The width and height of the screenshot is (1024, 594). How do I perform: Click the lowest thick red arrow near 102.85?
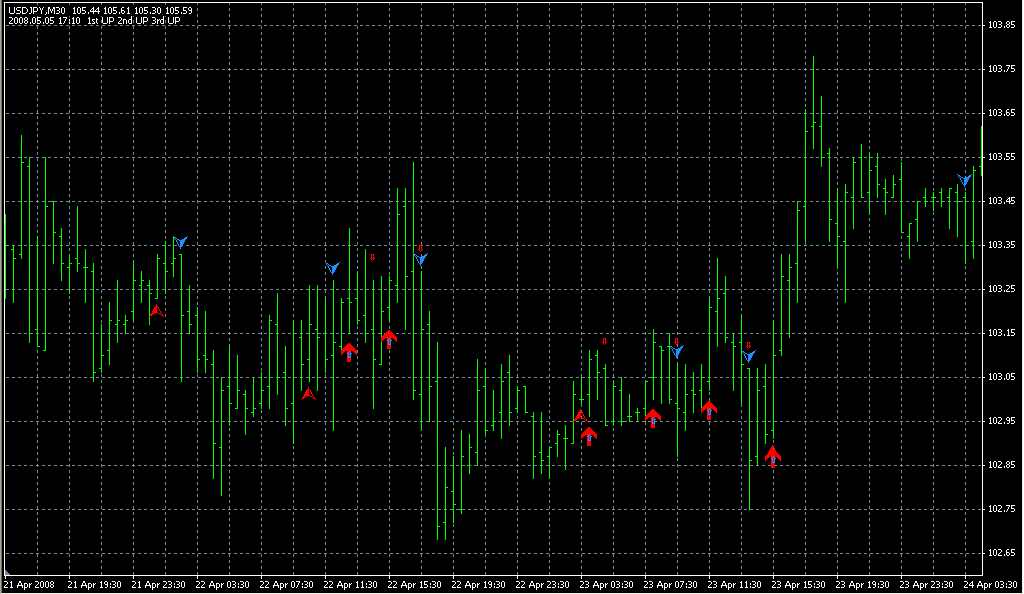tap(773, 457)
